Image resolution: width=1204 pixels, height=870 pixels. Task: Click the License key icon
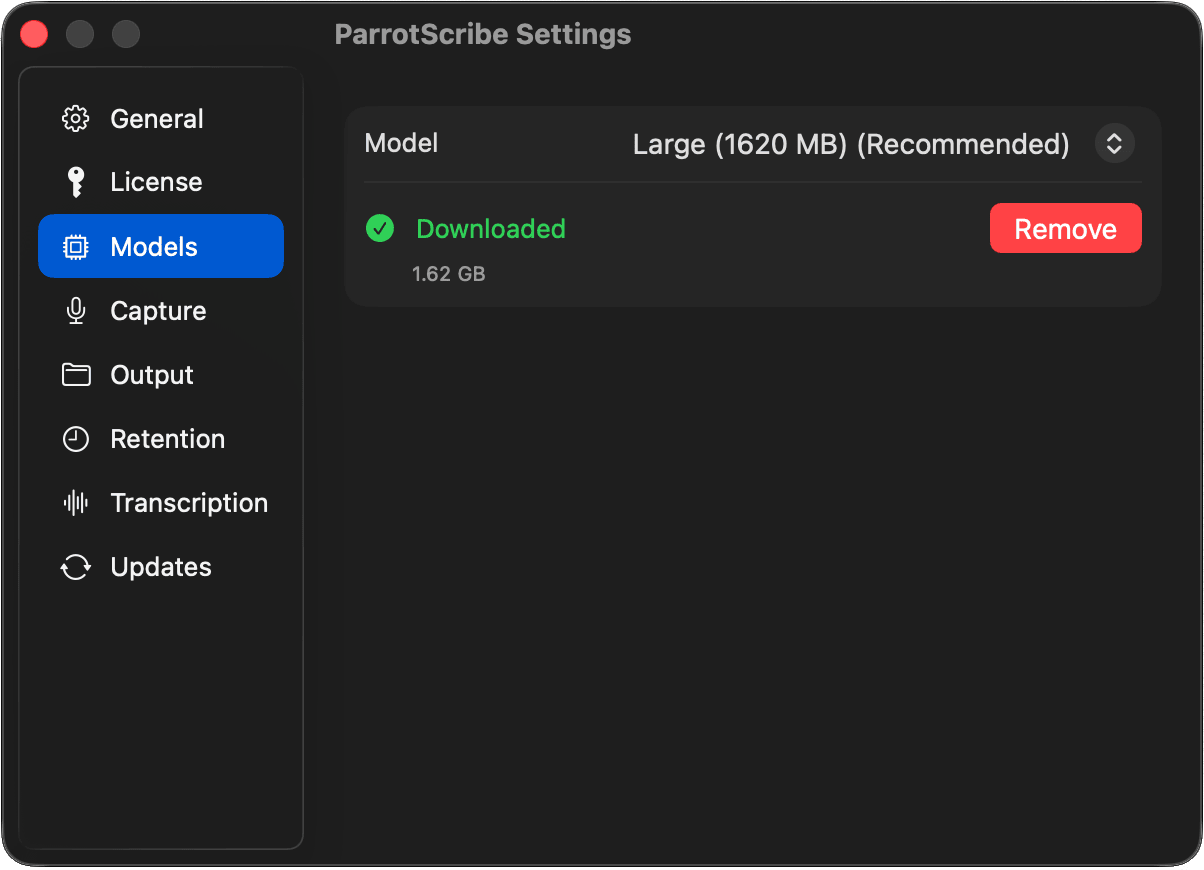(x=76, y=182)
